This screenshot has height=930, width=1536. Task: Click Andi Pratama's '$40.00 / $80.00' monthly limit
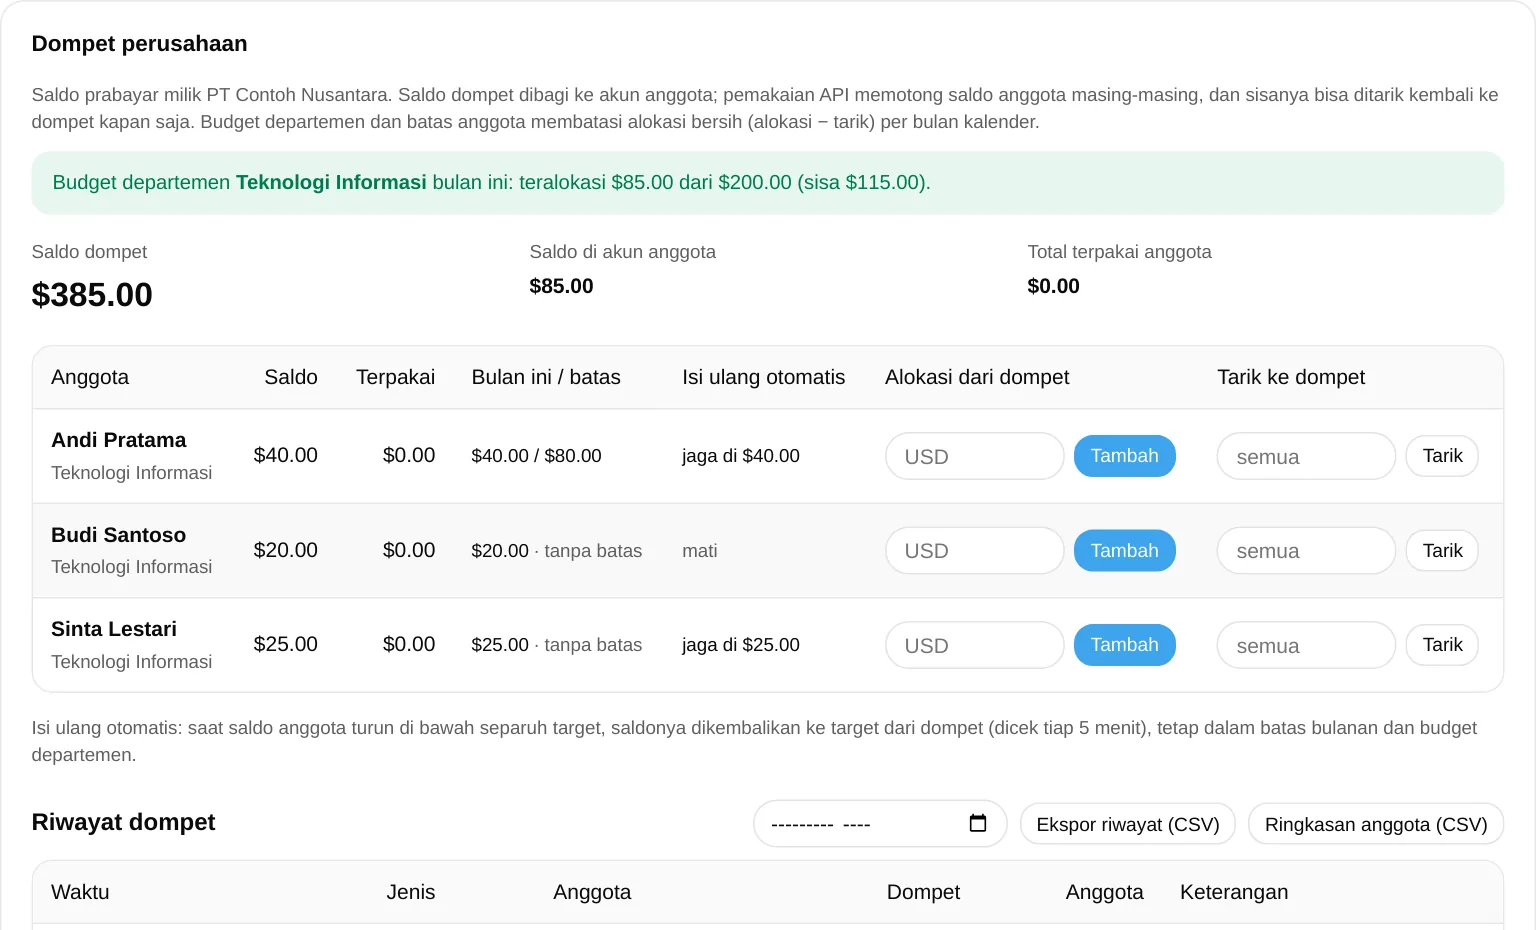tap(537, 456)
